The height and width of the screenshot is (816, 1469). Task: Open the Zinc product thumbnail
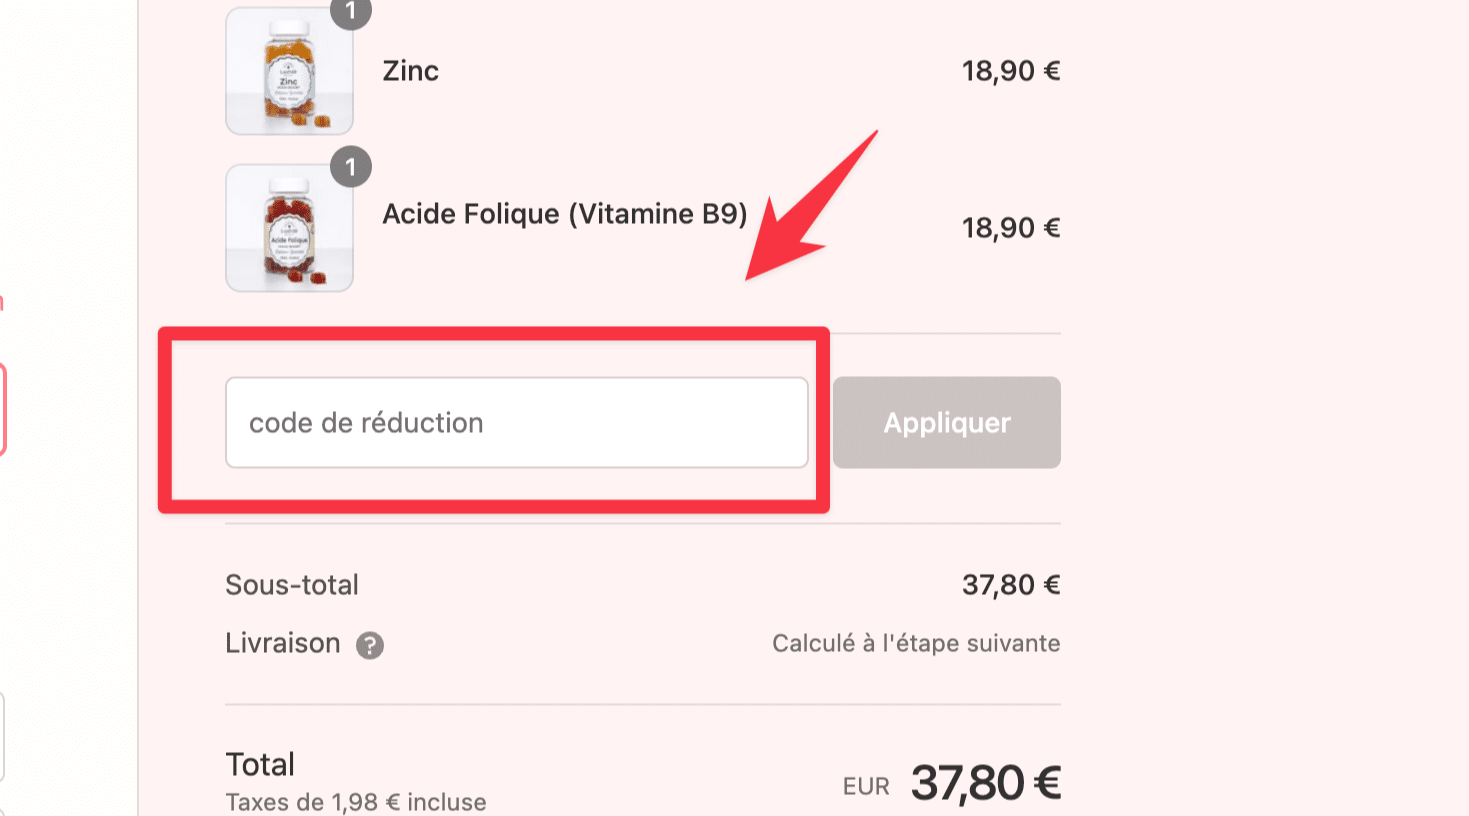coord(289,72)
